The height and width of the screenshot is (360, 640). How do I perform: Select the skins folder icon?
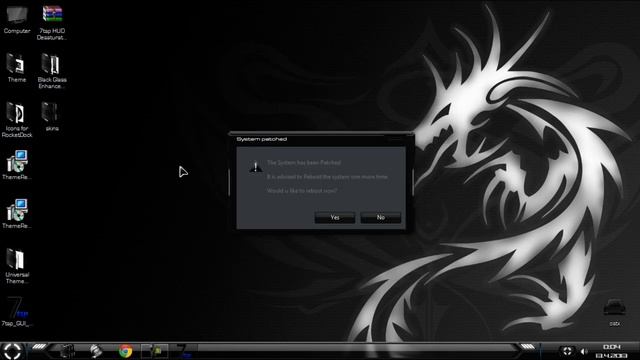[51, 117]
